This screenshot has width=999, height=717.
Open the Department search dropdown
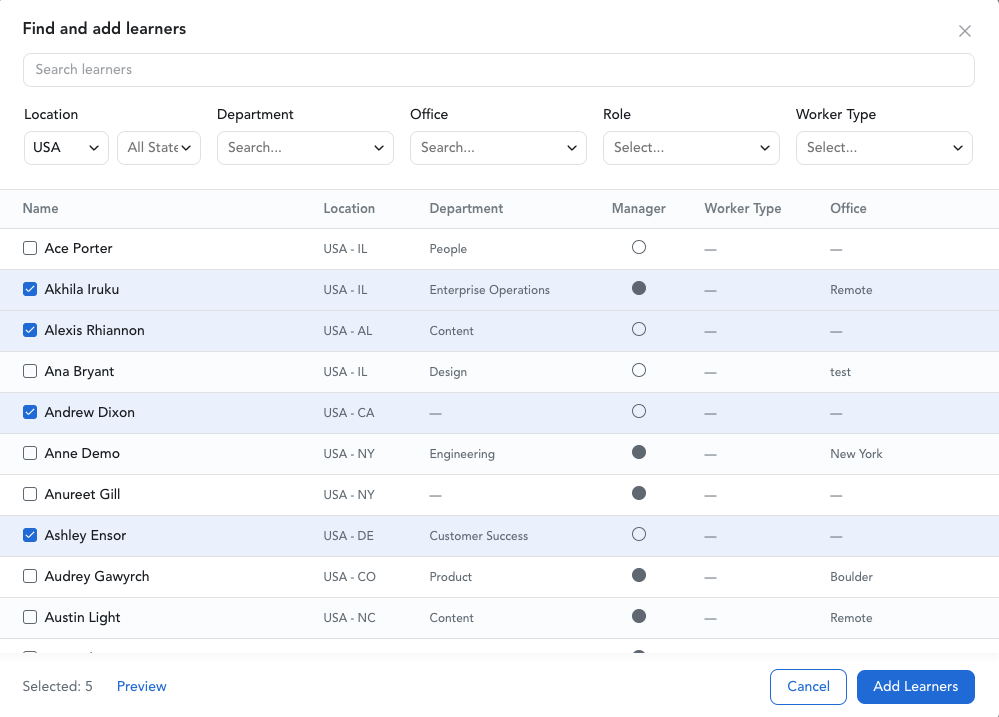305,147
